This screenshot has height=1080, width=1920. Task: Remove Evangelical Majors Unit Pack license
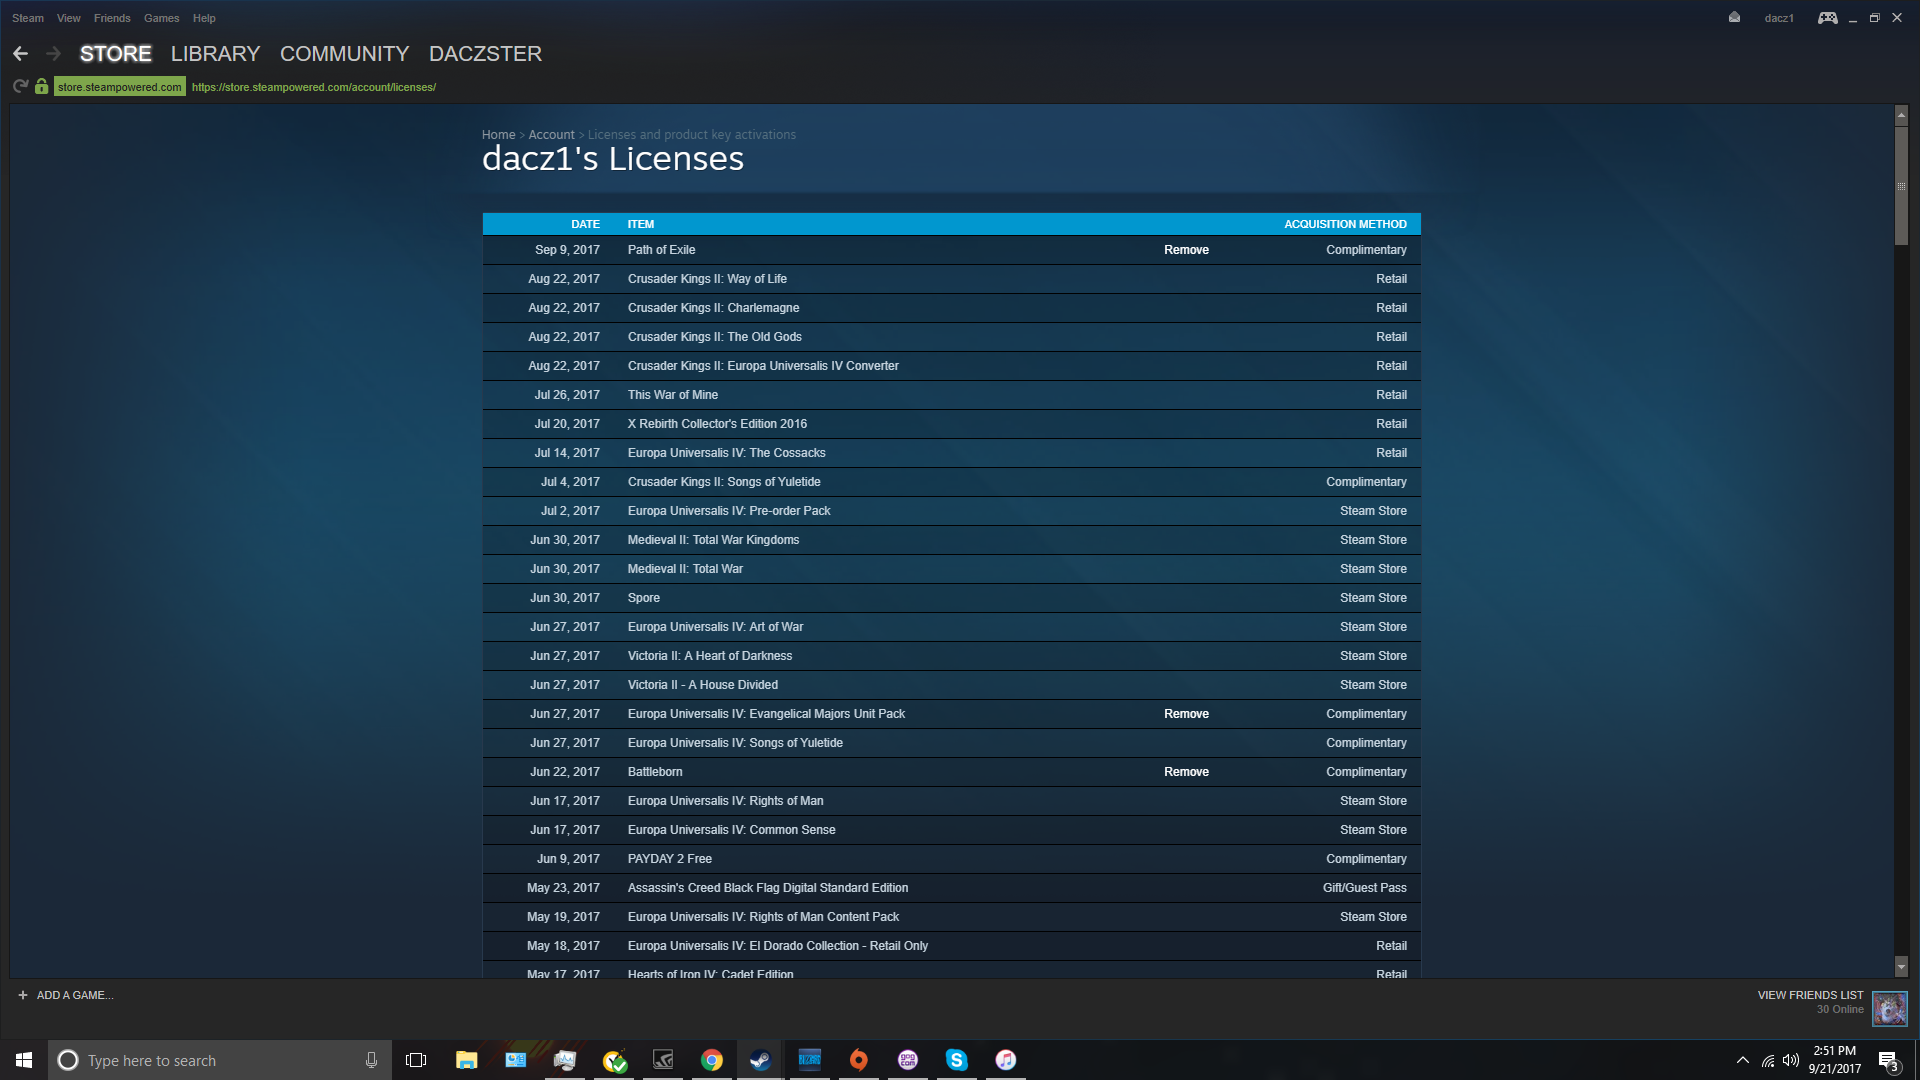(1186, 714)
